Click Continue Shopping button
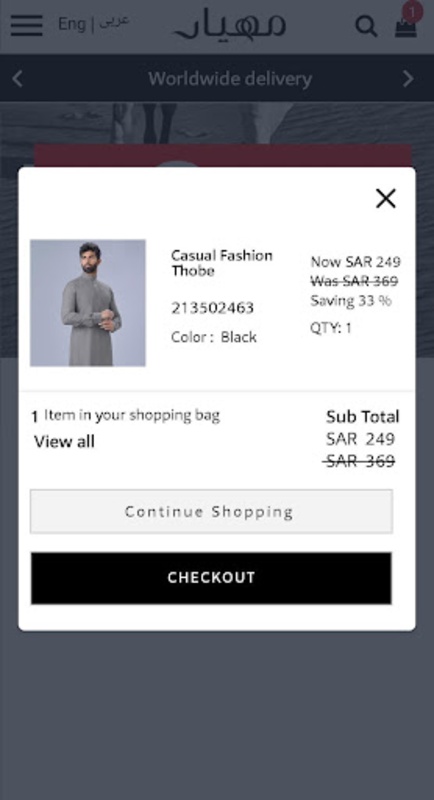 pos(211,511)
